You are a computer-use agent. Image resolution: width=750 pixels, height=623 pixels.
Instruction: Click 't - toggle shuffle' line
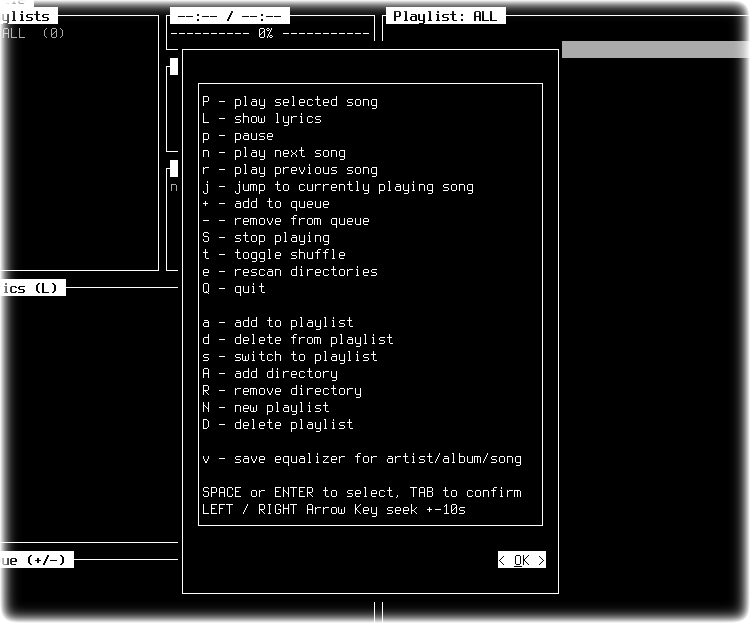coord(274,254)
